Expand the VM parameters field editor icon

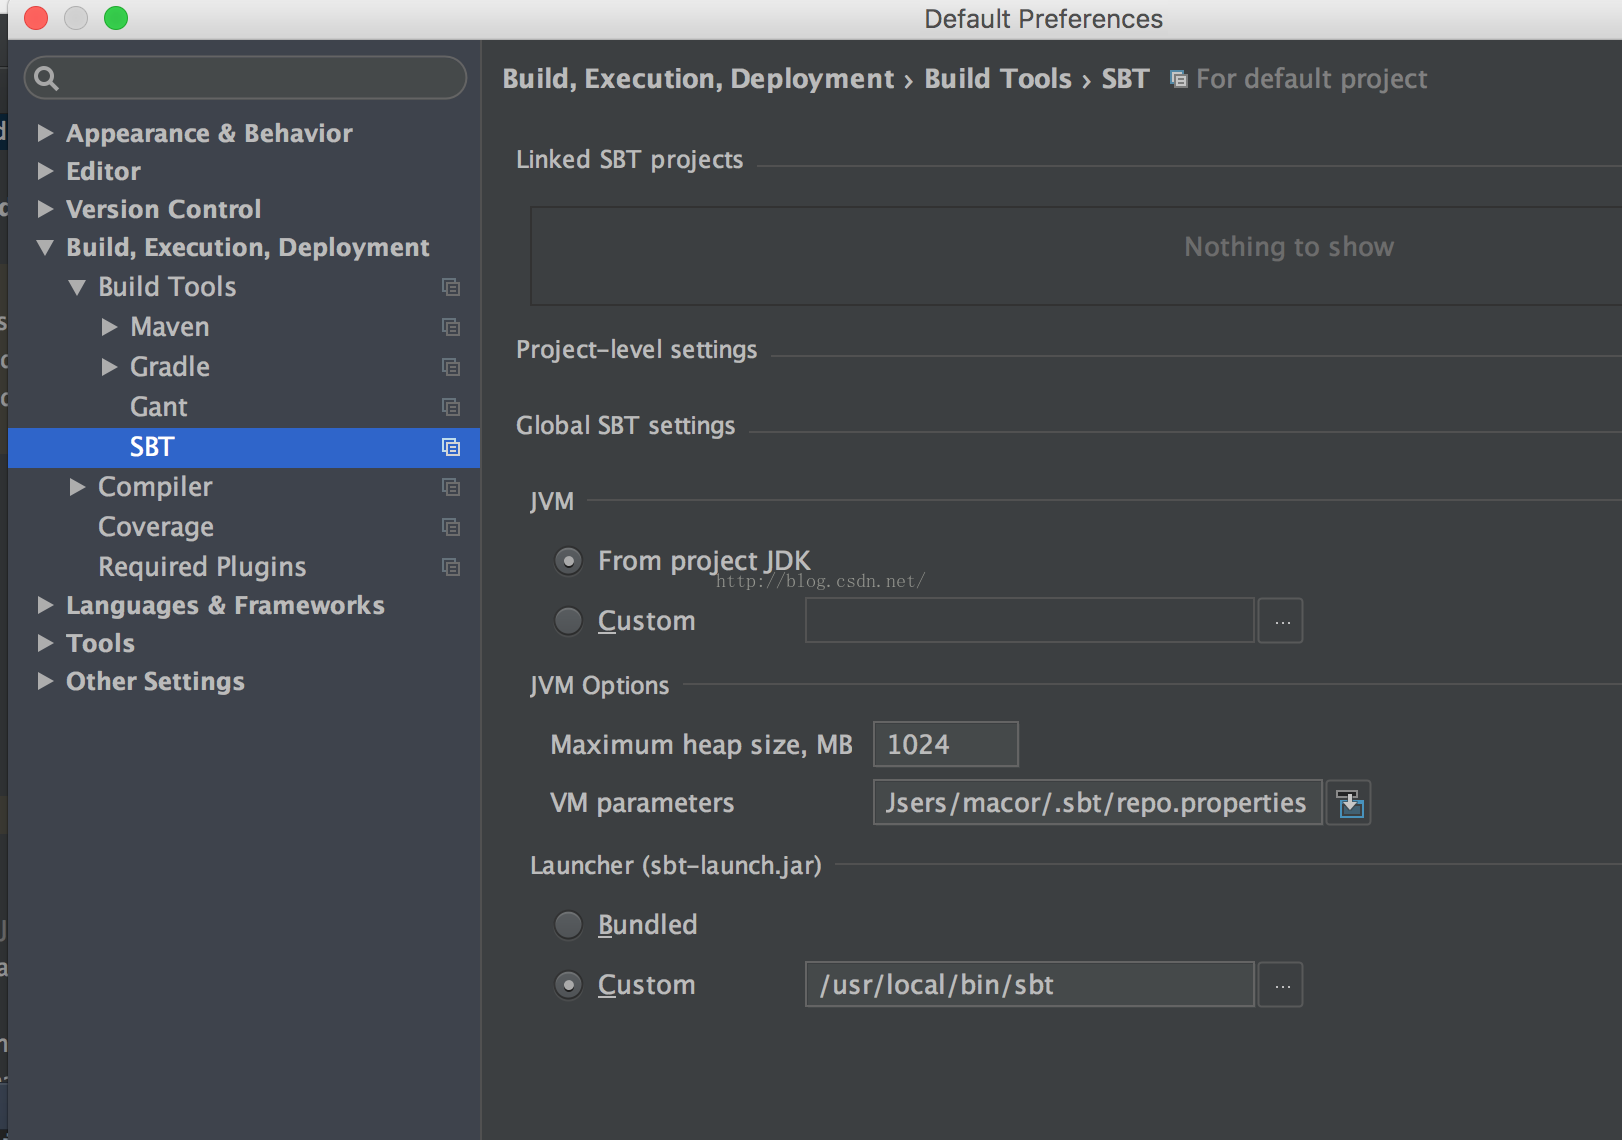[1349, 803]
